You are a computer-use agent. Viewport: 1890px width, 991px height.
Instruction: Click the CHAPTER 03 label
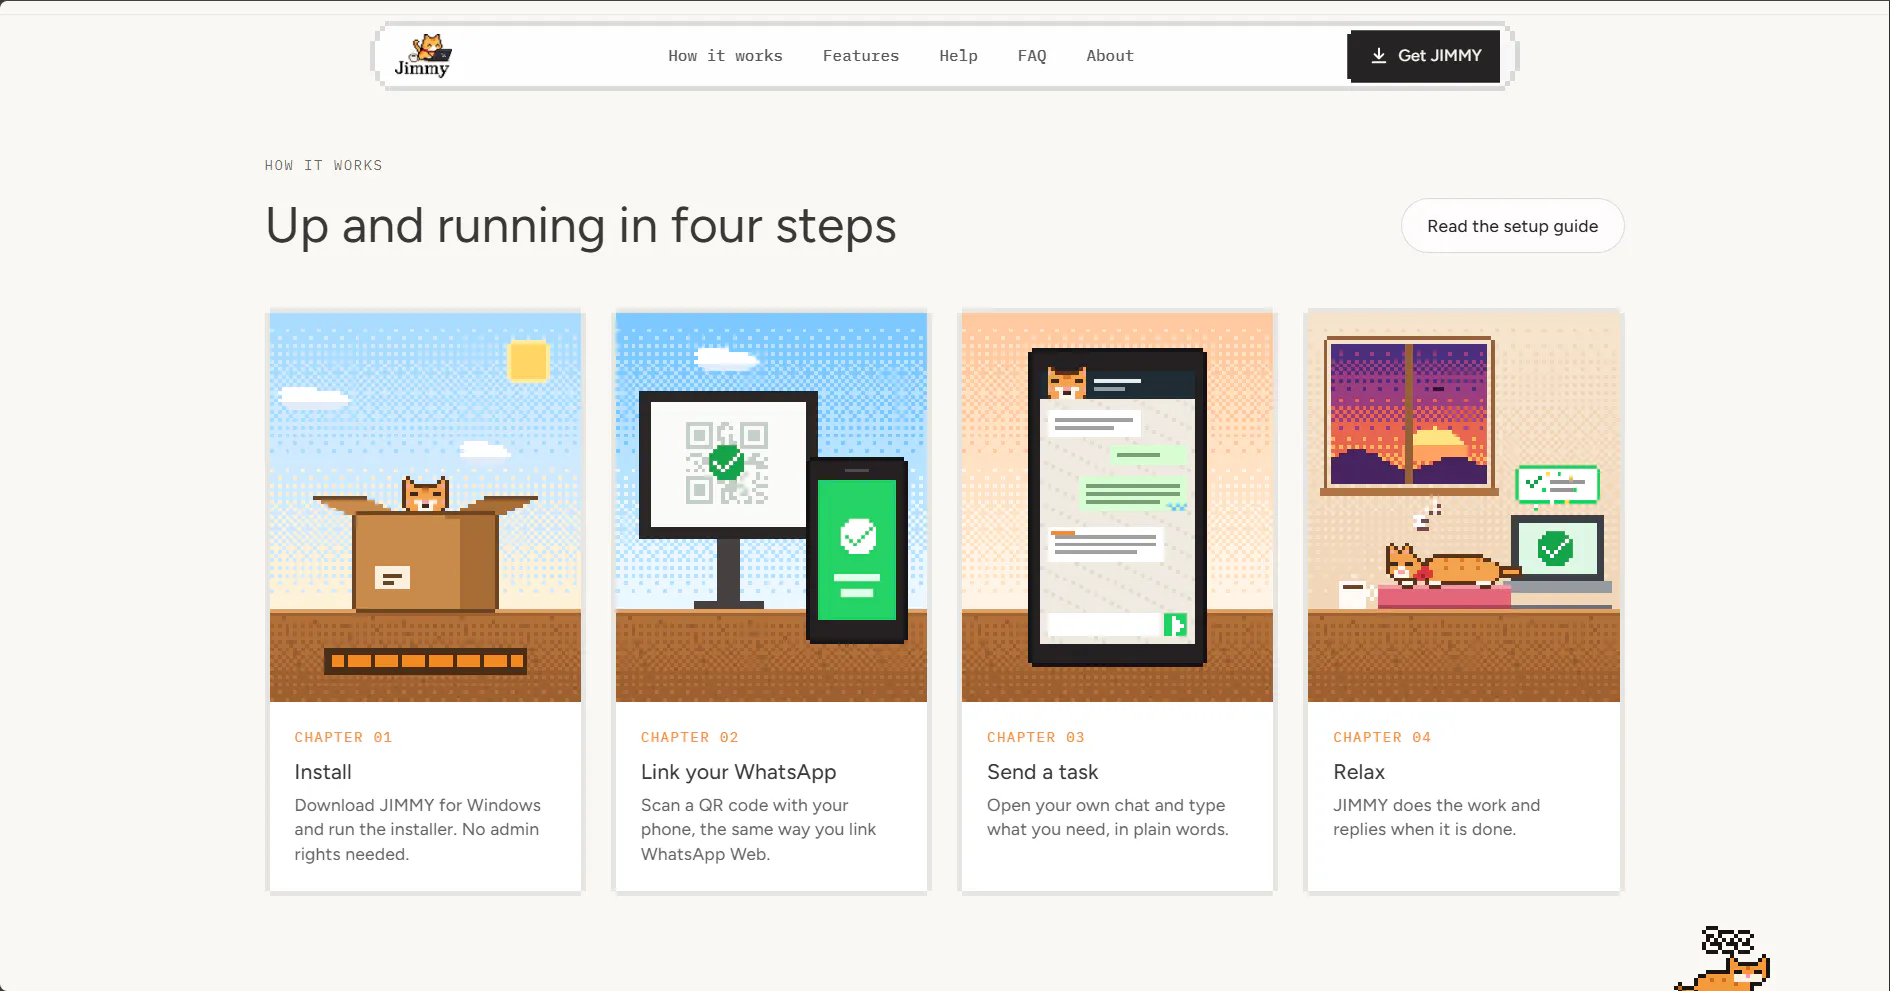point(1035,737)
